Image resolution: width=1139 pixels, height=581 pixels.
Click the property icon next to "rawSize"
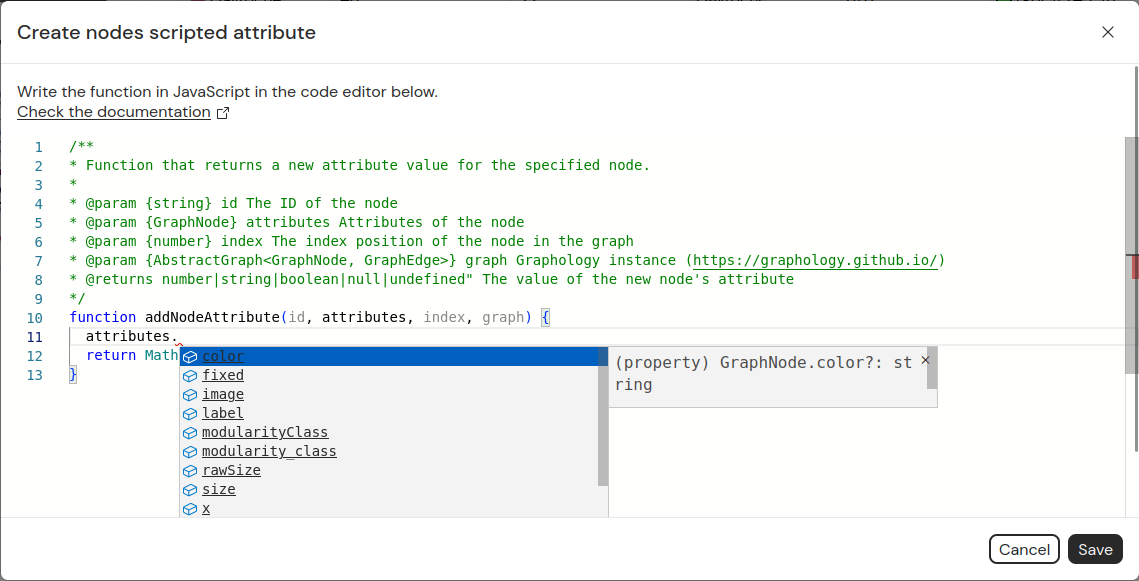[x=190, y=470]
